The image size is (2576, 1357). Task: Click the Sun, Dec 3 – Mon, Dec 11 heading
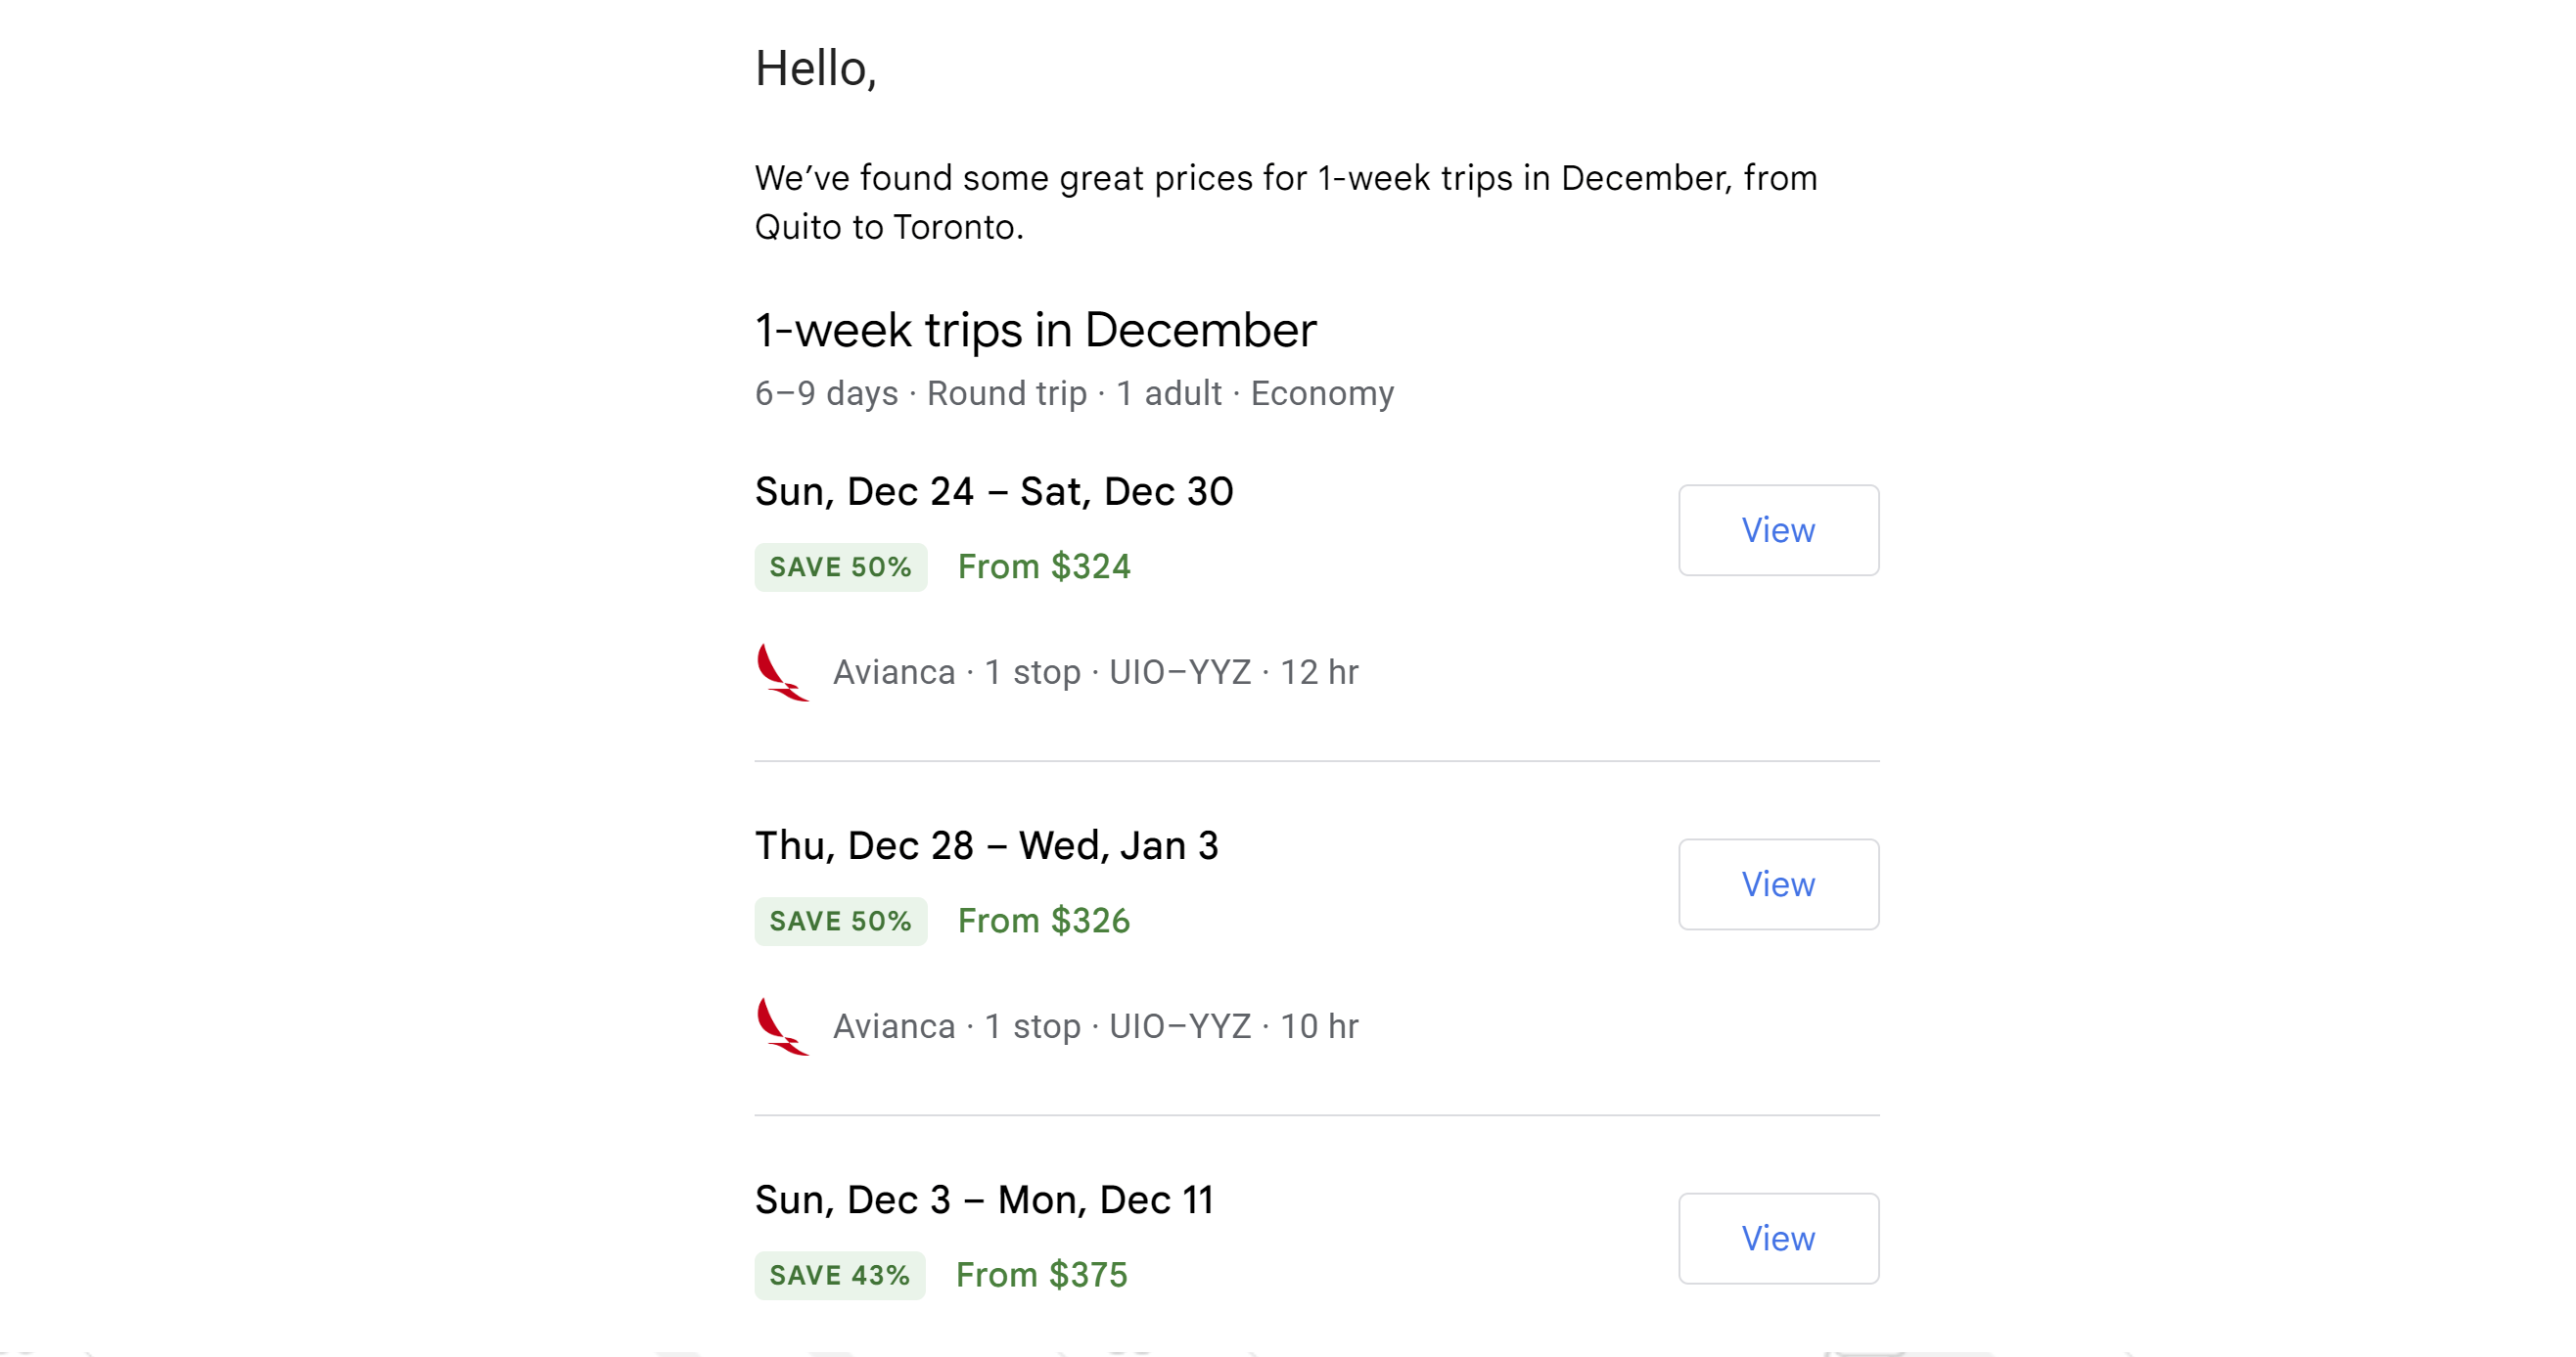[984, 1199]
